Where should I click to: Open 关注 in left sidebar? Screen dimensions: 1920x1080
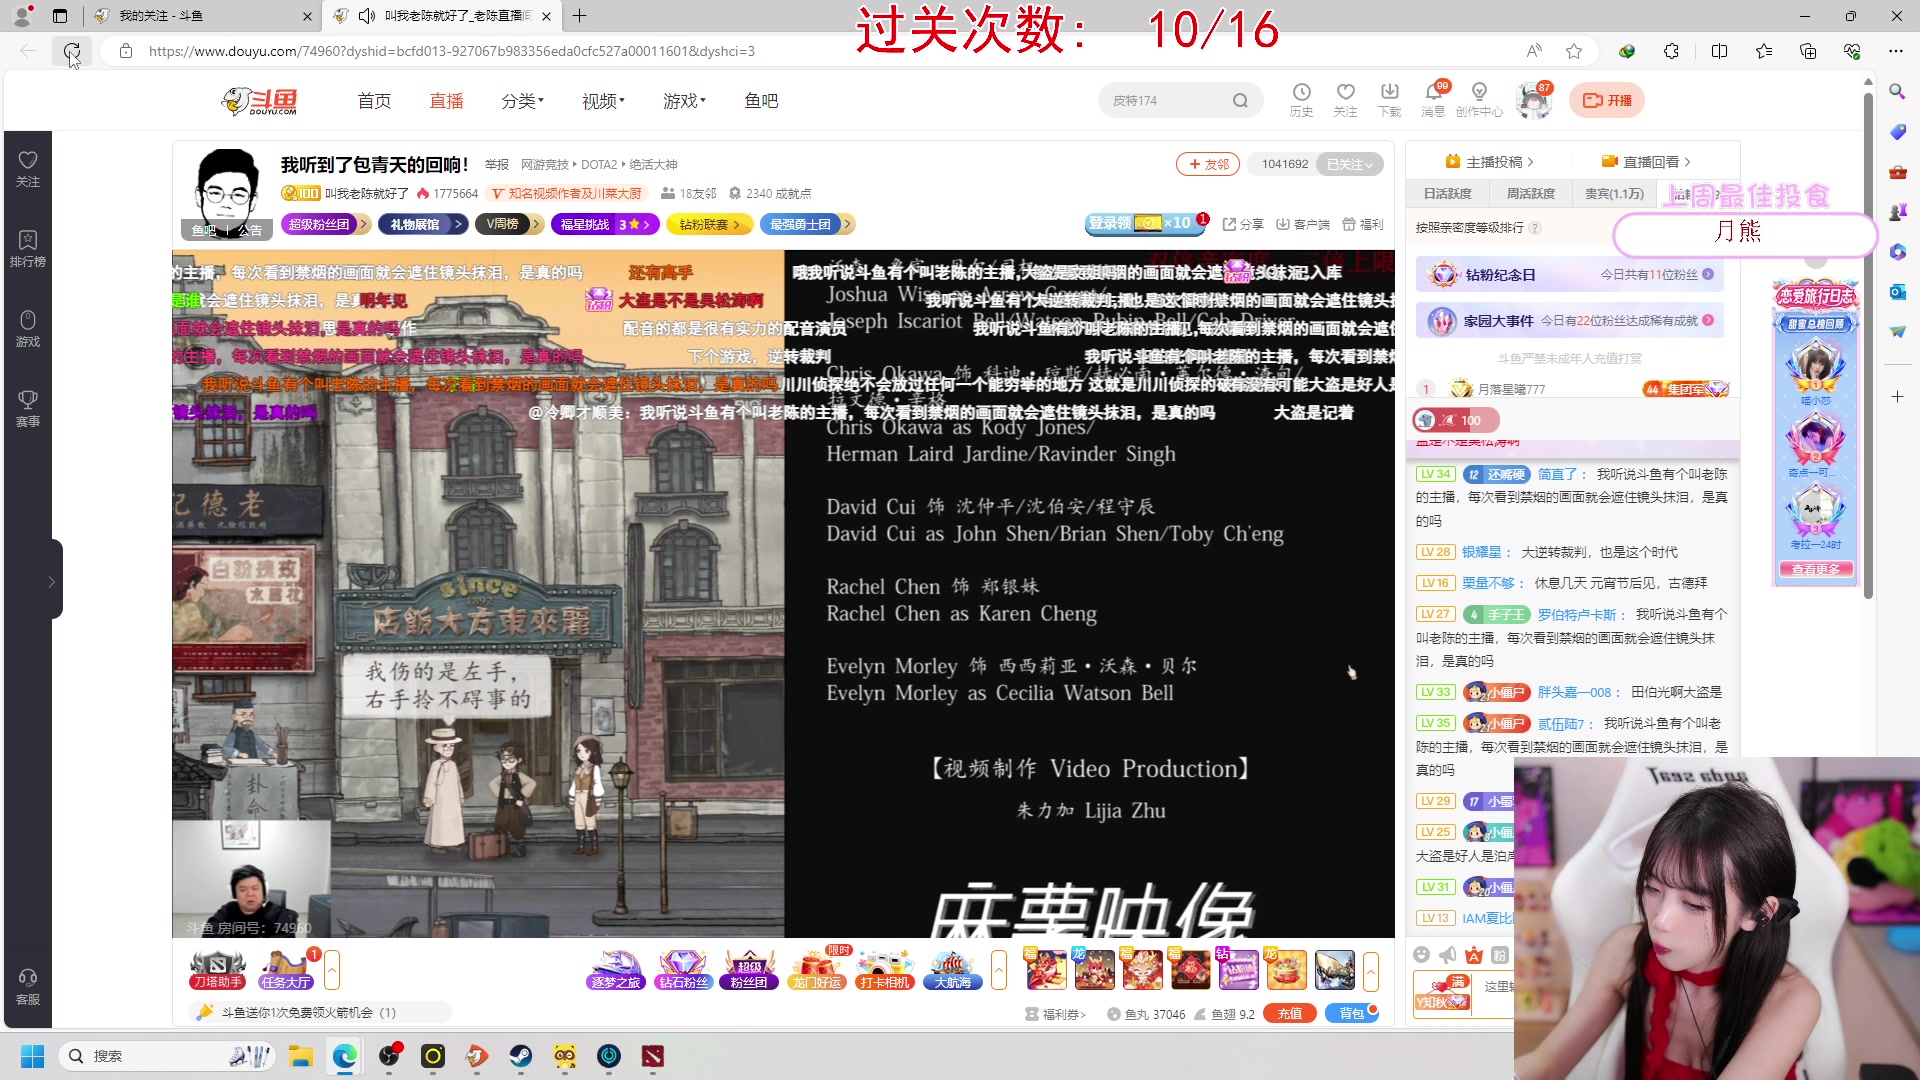click(x=28, y=168)
